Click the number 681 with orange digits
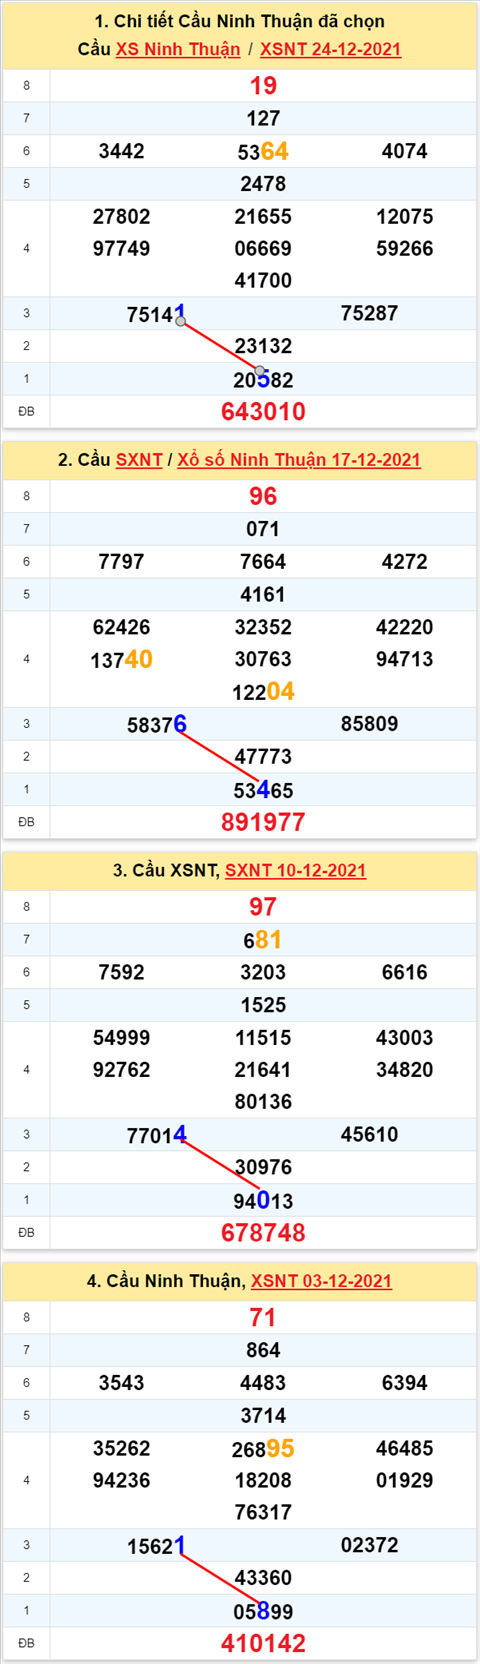 [x=263, y=940]
